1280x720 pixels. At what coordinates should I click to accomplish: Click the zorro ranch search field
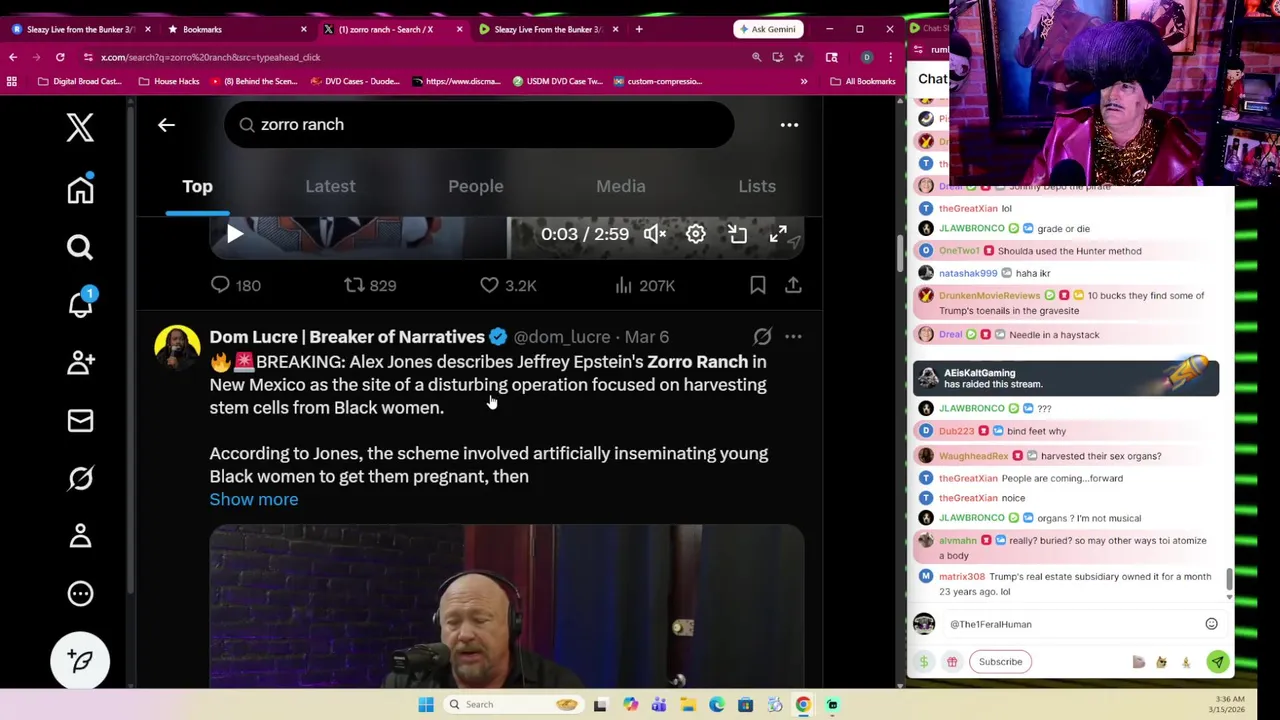pos(479,124)
